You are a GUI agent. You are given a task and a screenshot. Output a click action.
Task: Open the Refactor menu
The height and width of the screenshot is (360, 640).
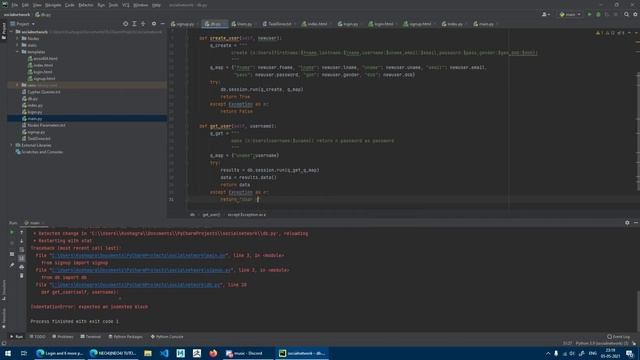[86, 5]
